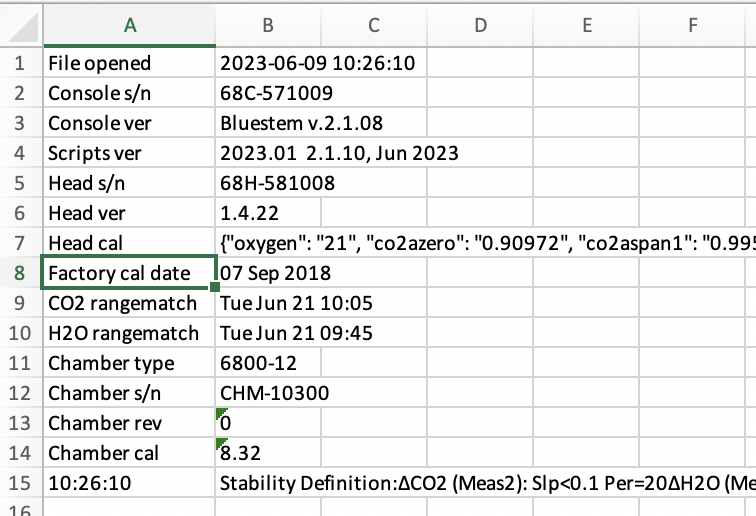Click the green error triangle in cell B14

tap(221, 444)
